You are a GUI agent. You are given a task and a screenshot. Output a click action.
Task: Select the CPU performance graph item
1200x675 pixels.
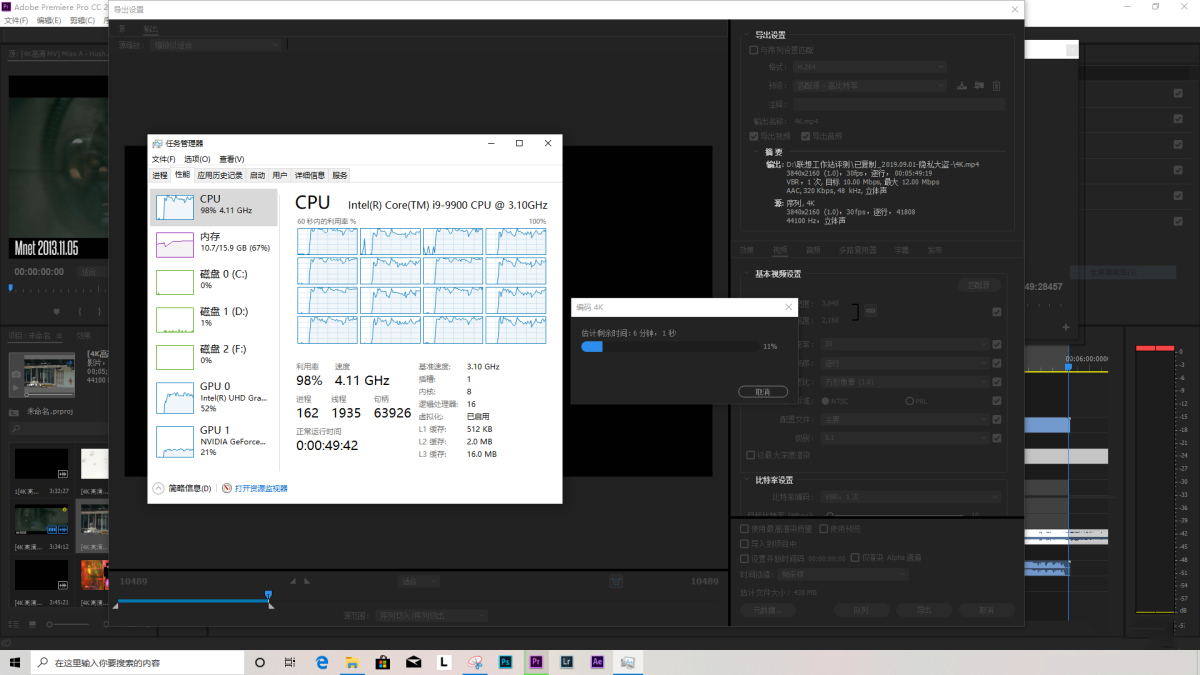pyautogui.click(x=213, y=206)
